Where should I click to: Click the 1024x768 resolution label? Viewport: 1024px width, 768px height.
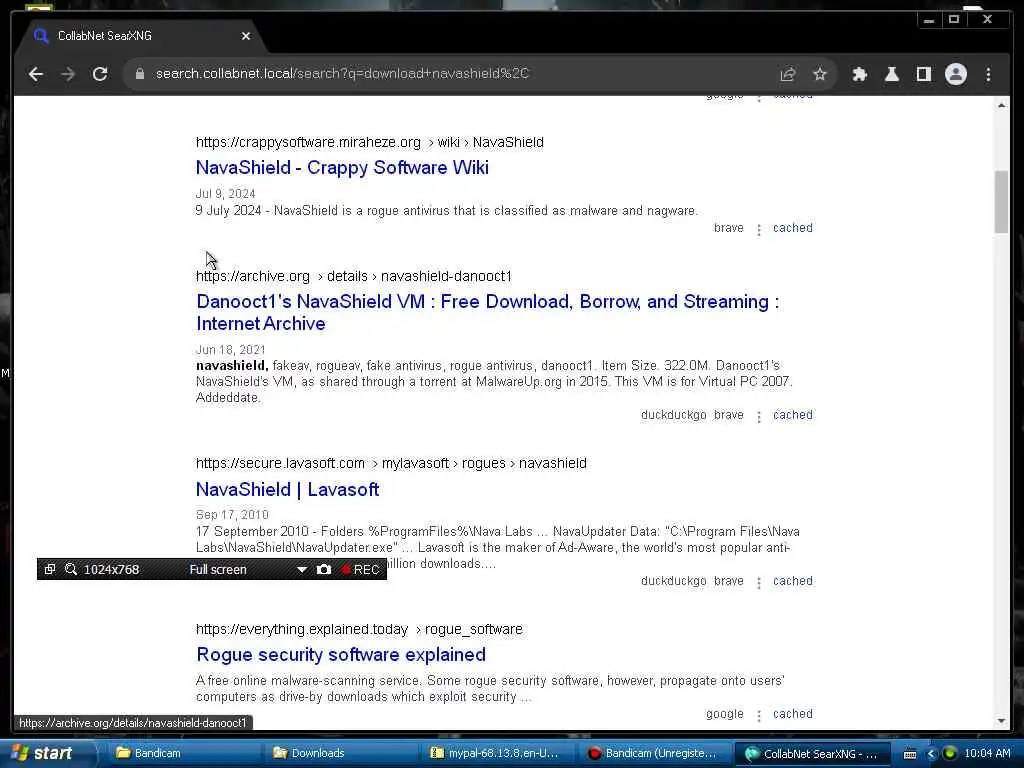click(112, 569)
